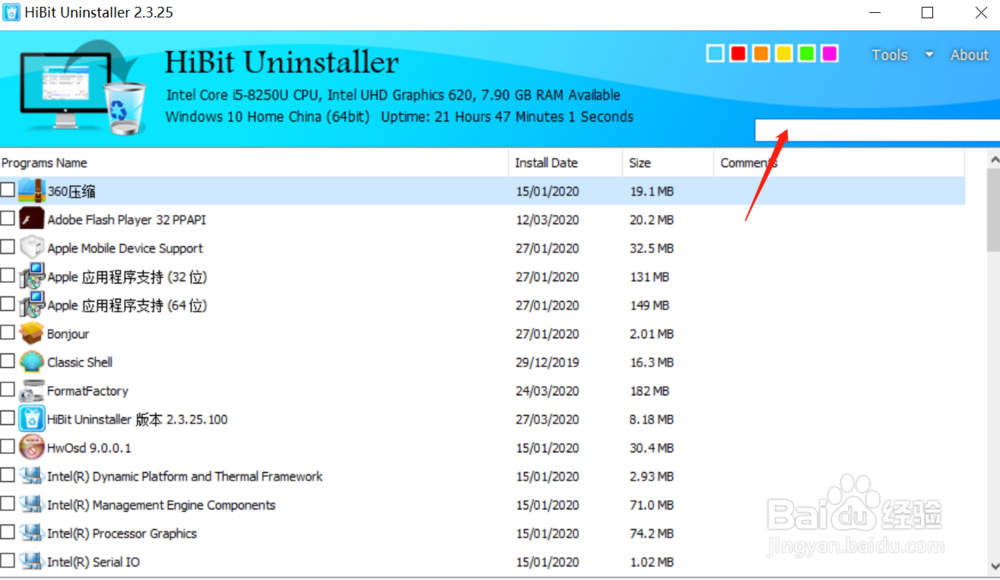1000x580 pixels.
Task: Choose the orange theme color
Action: click(x=761, y=54)
